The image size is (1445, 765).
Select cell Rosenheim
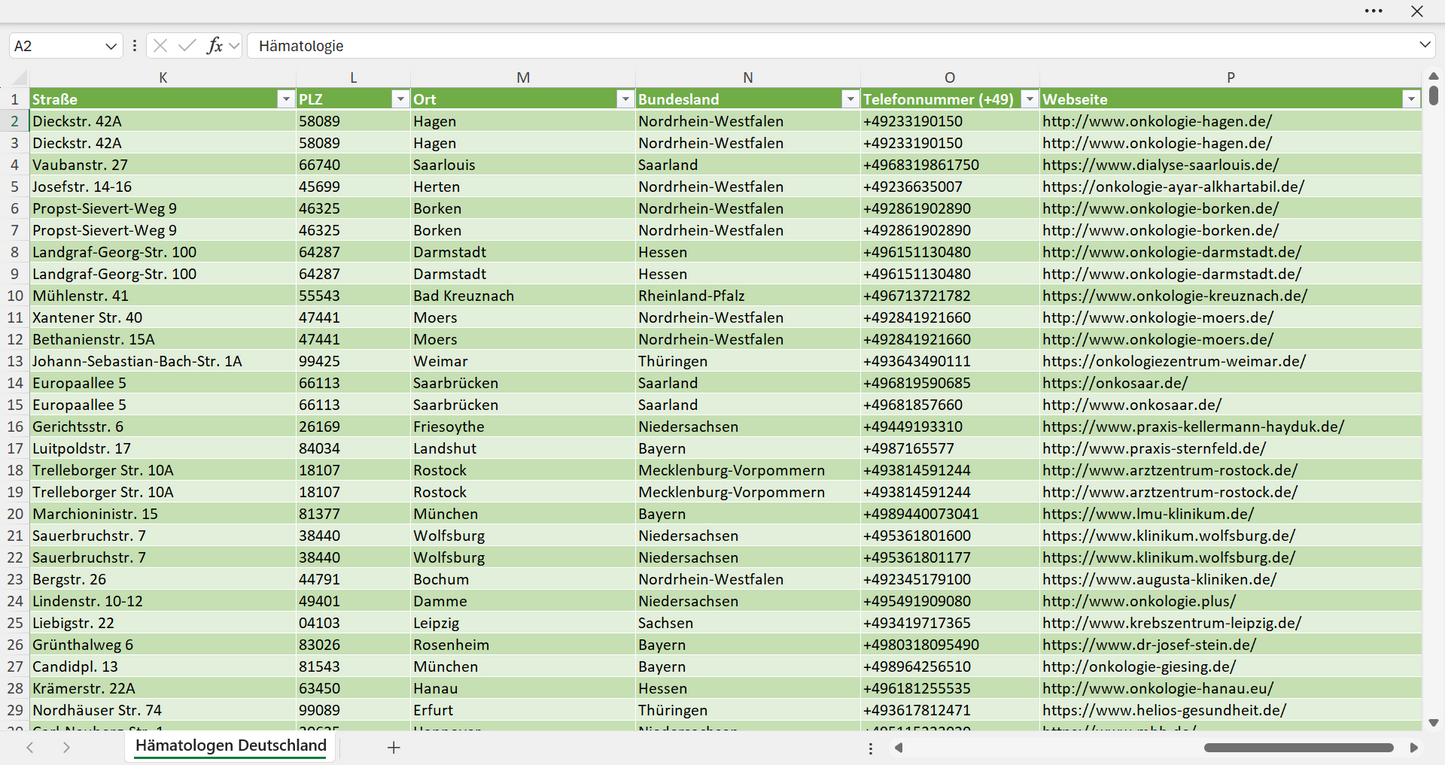coord(523,645)
